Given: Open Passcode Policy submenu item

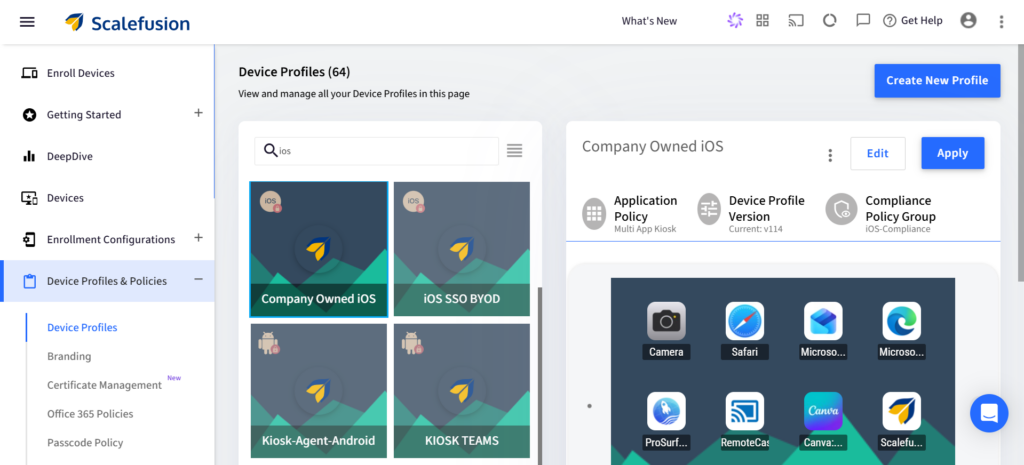Looking at the screenshot, I should [x=85, y=442].
